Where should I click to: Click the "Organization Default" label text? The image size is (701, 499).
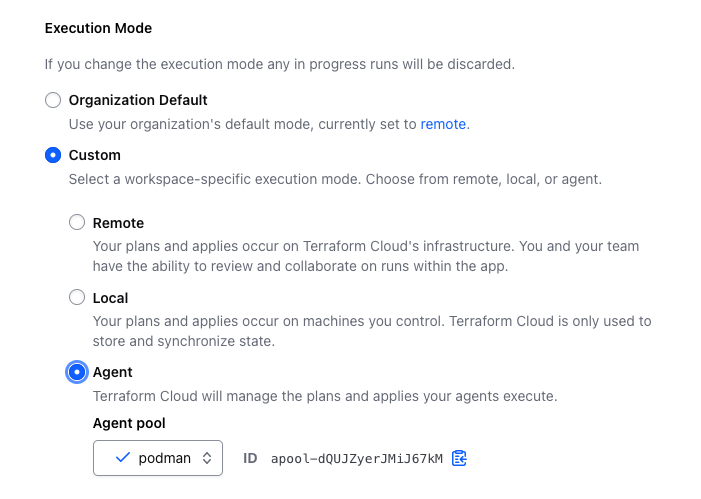pyautogui.click(x=138, y=100)
